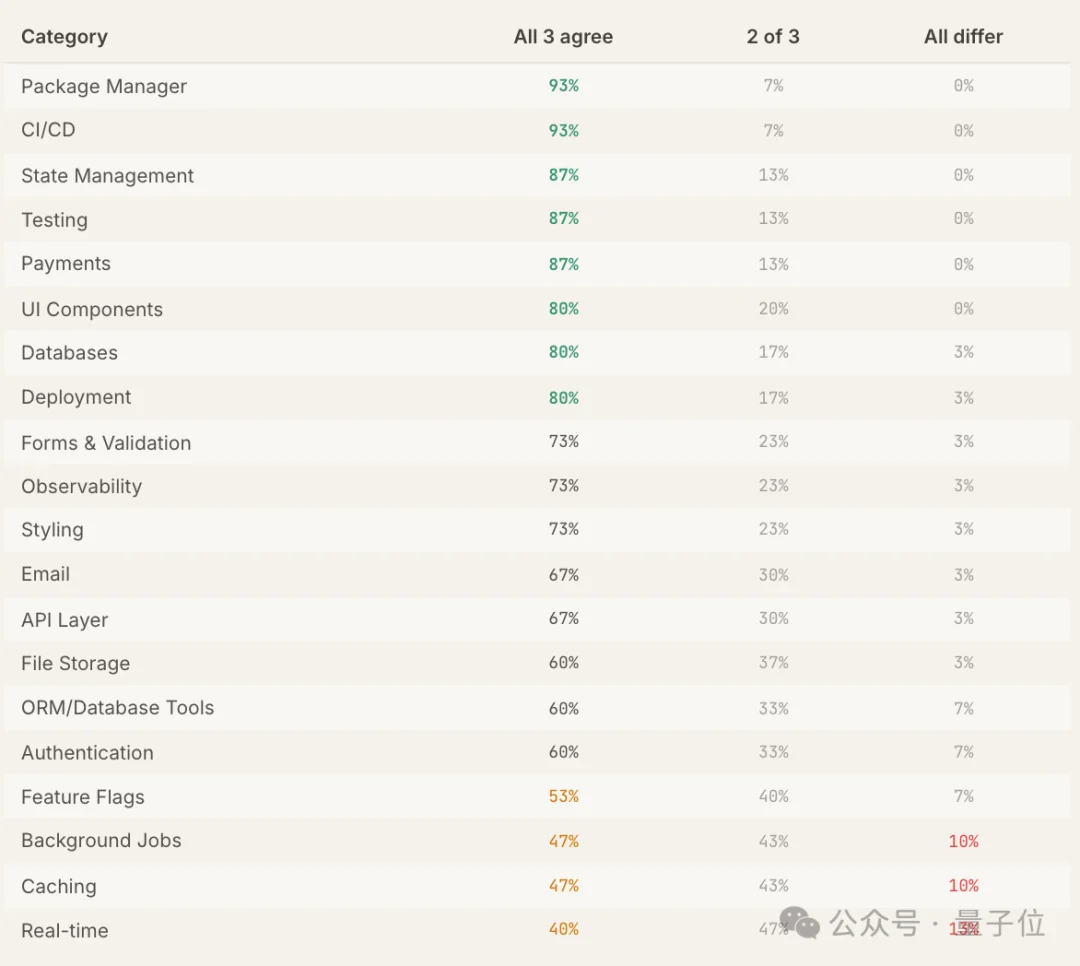
Task: Click the "Forms & Validation" row label
Action: click(106, 443)
